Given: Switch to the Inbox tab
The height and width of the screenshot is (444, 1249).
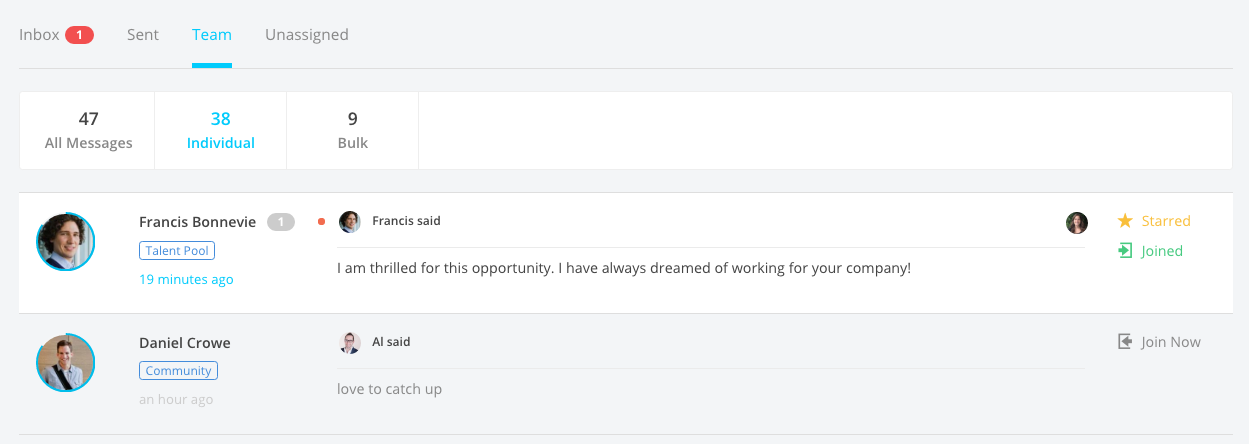Looking at the screenshot, I should click(x=40, y=35).
